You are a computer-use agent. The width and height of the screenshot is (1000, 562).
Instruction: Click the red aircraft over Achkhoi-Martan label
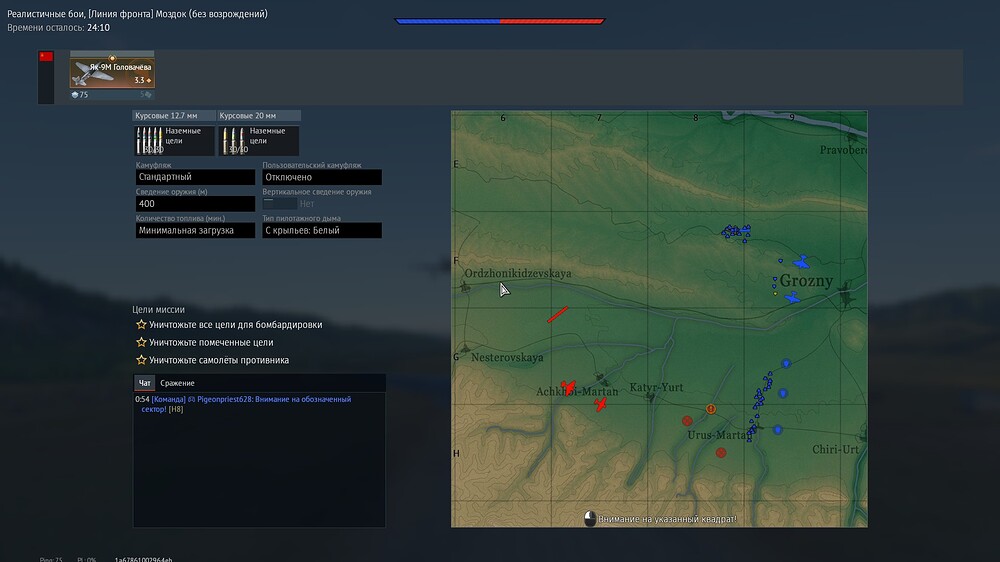[x=568, y=387]
